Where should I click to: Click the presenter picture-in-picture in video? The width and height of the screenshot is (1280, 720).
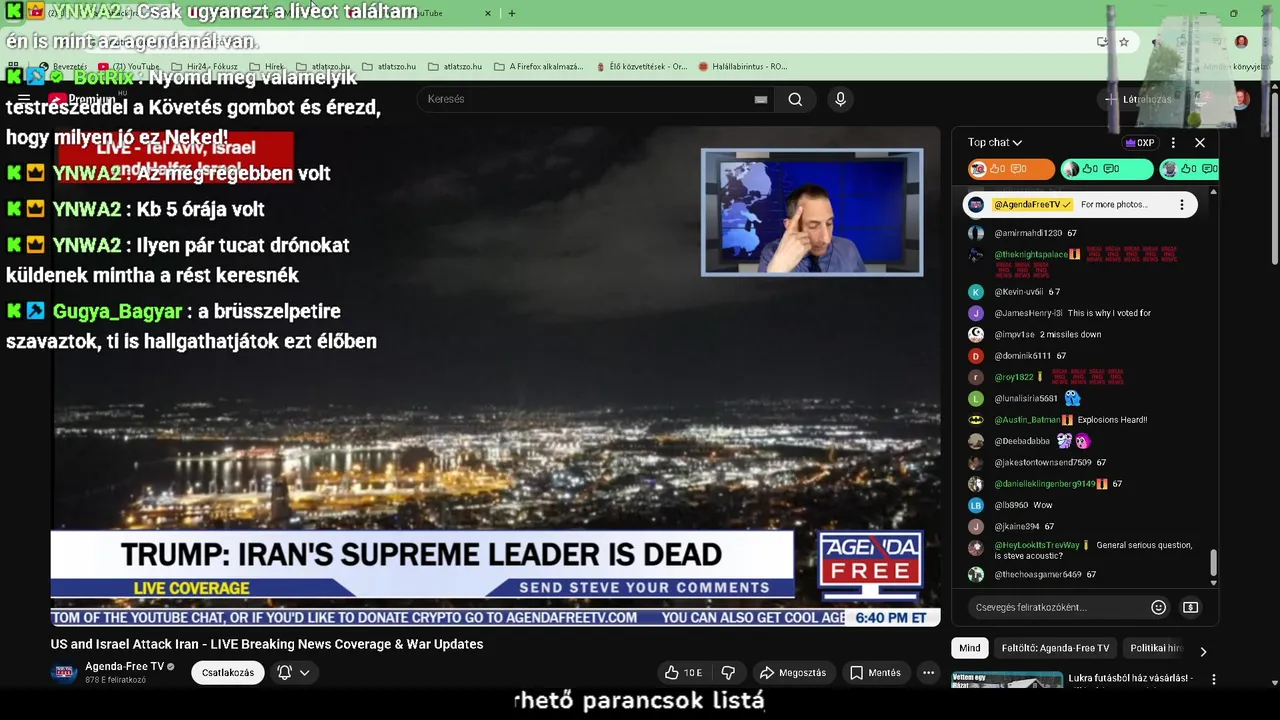(812, 212)
